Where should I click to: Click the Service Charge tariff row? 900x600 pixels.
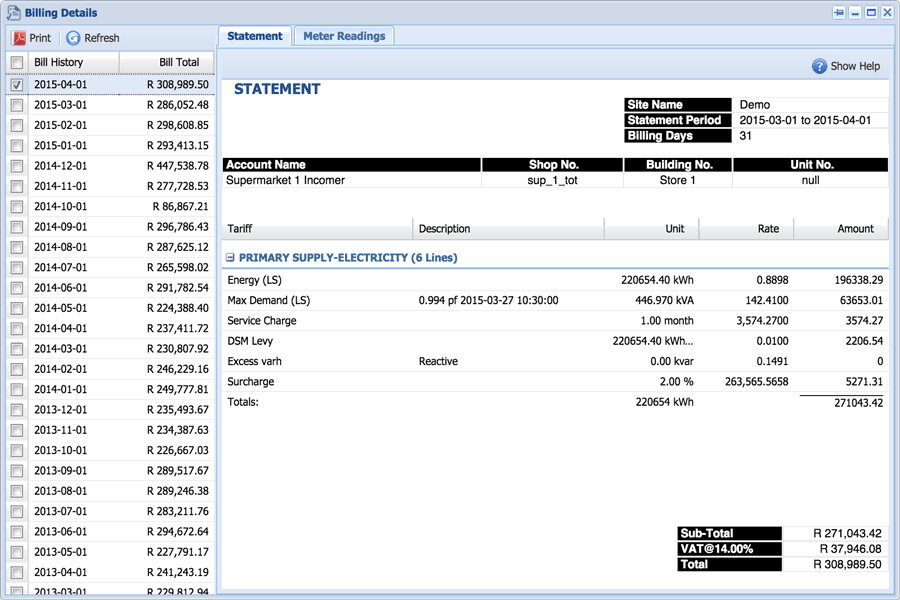tap(555, 321)
